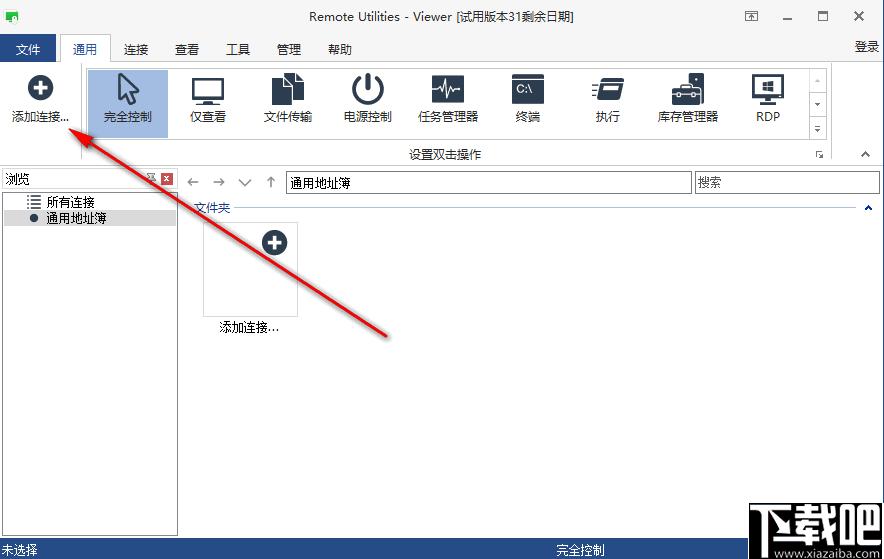Click 未选择 in the status bar
The height and width of the screenshot is (559, 884).
pos(19,550)
